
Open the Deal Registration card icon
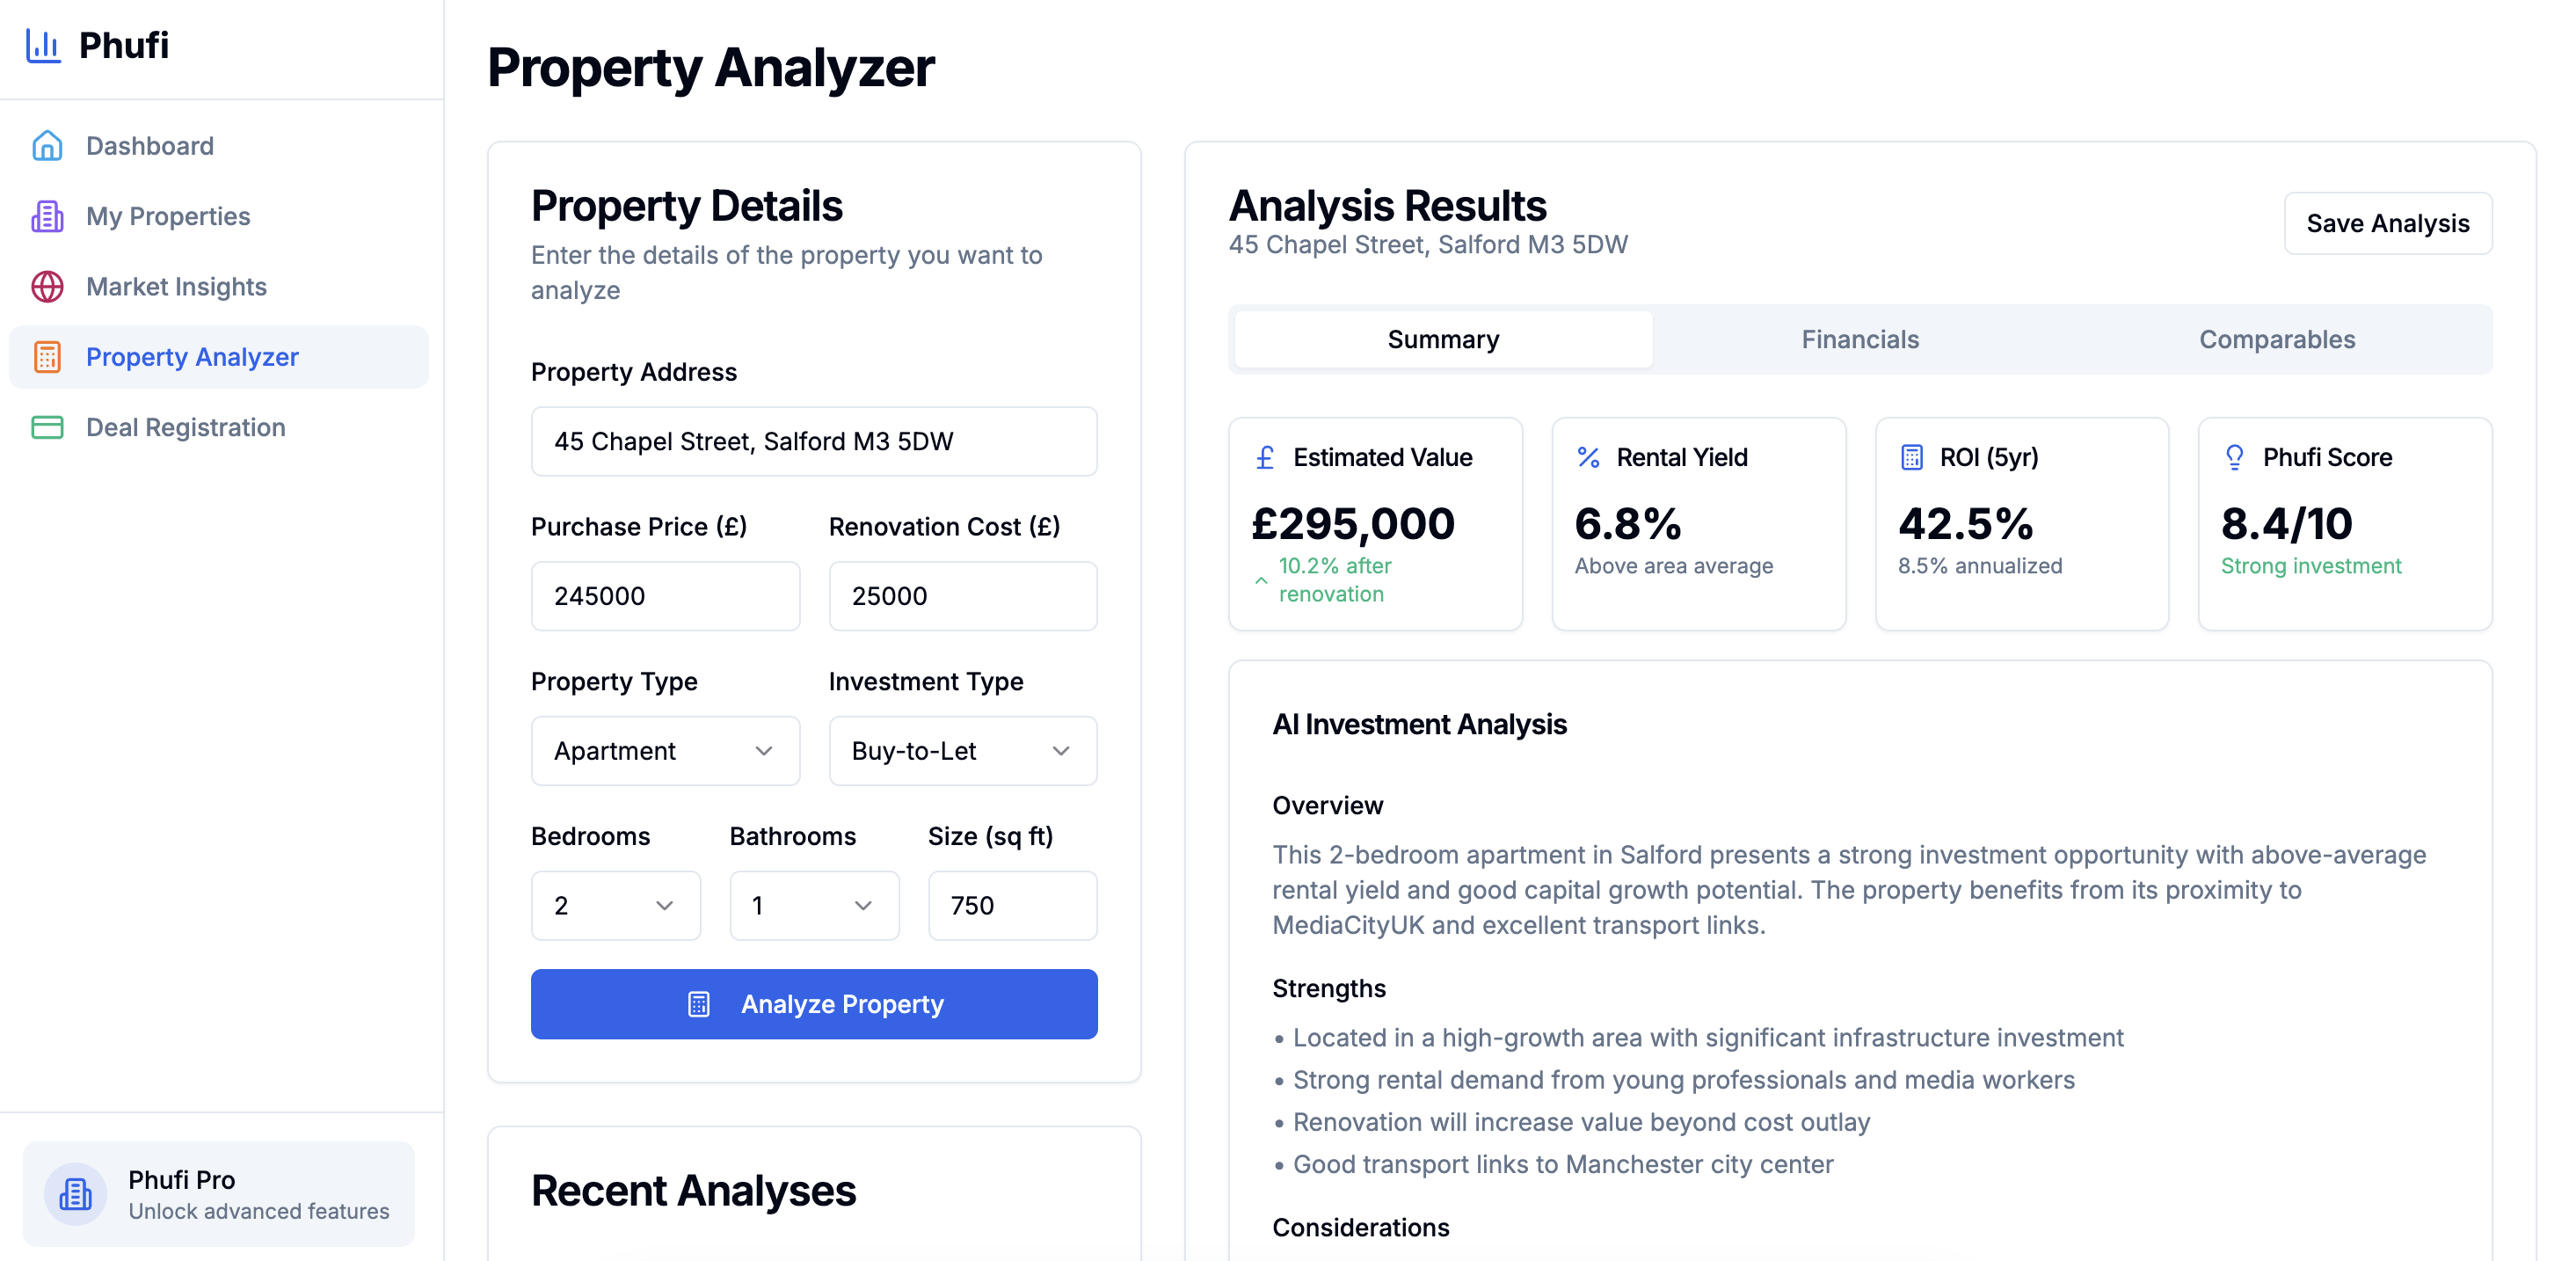47,427
